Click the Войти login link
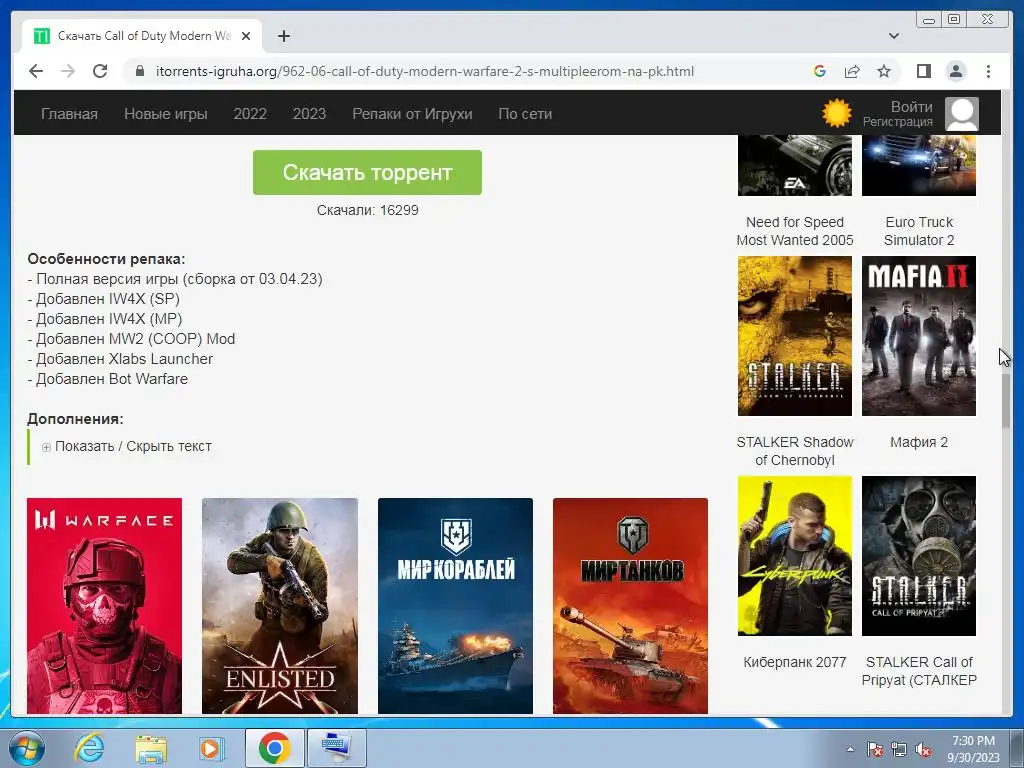1024x768 pixels. 912,106
